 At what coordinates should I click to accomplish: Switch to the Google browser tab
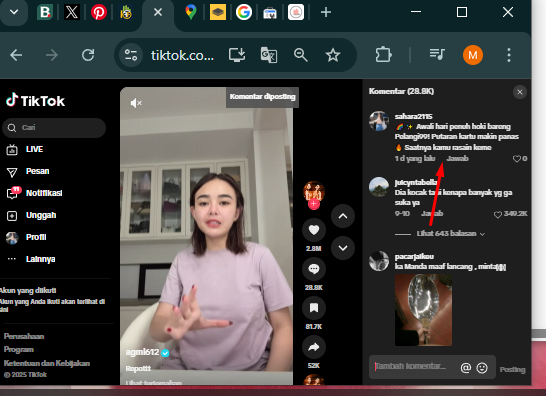point(244,13)
